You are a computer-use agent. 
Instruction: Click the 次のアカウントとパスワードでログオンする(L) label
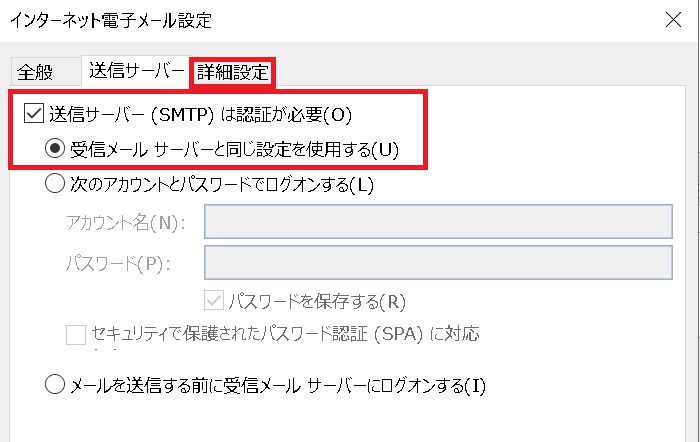point(222,184)
